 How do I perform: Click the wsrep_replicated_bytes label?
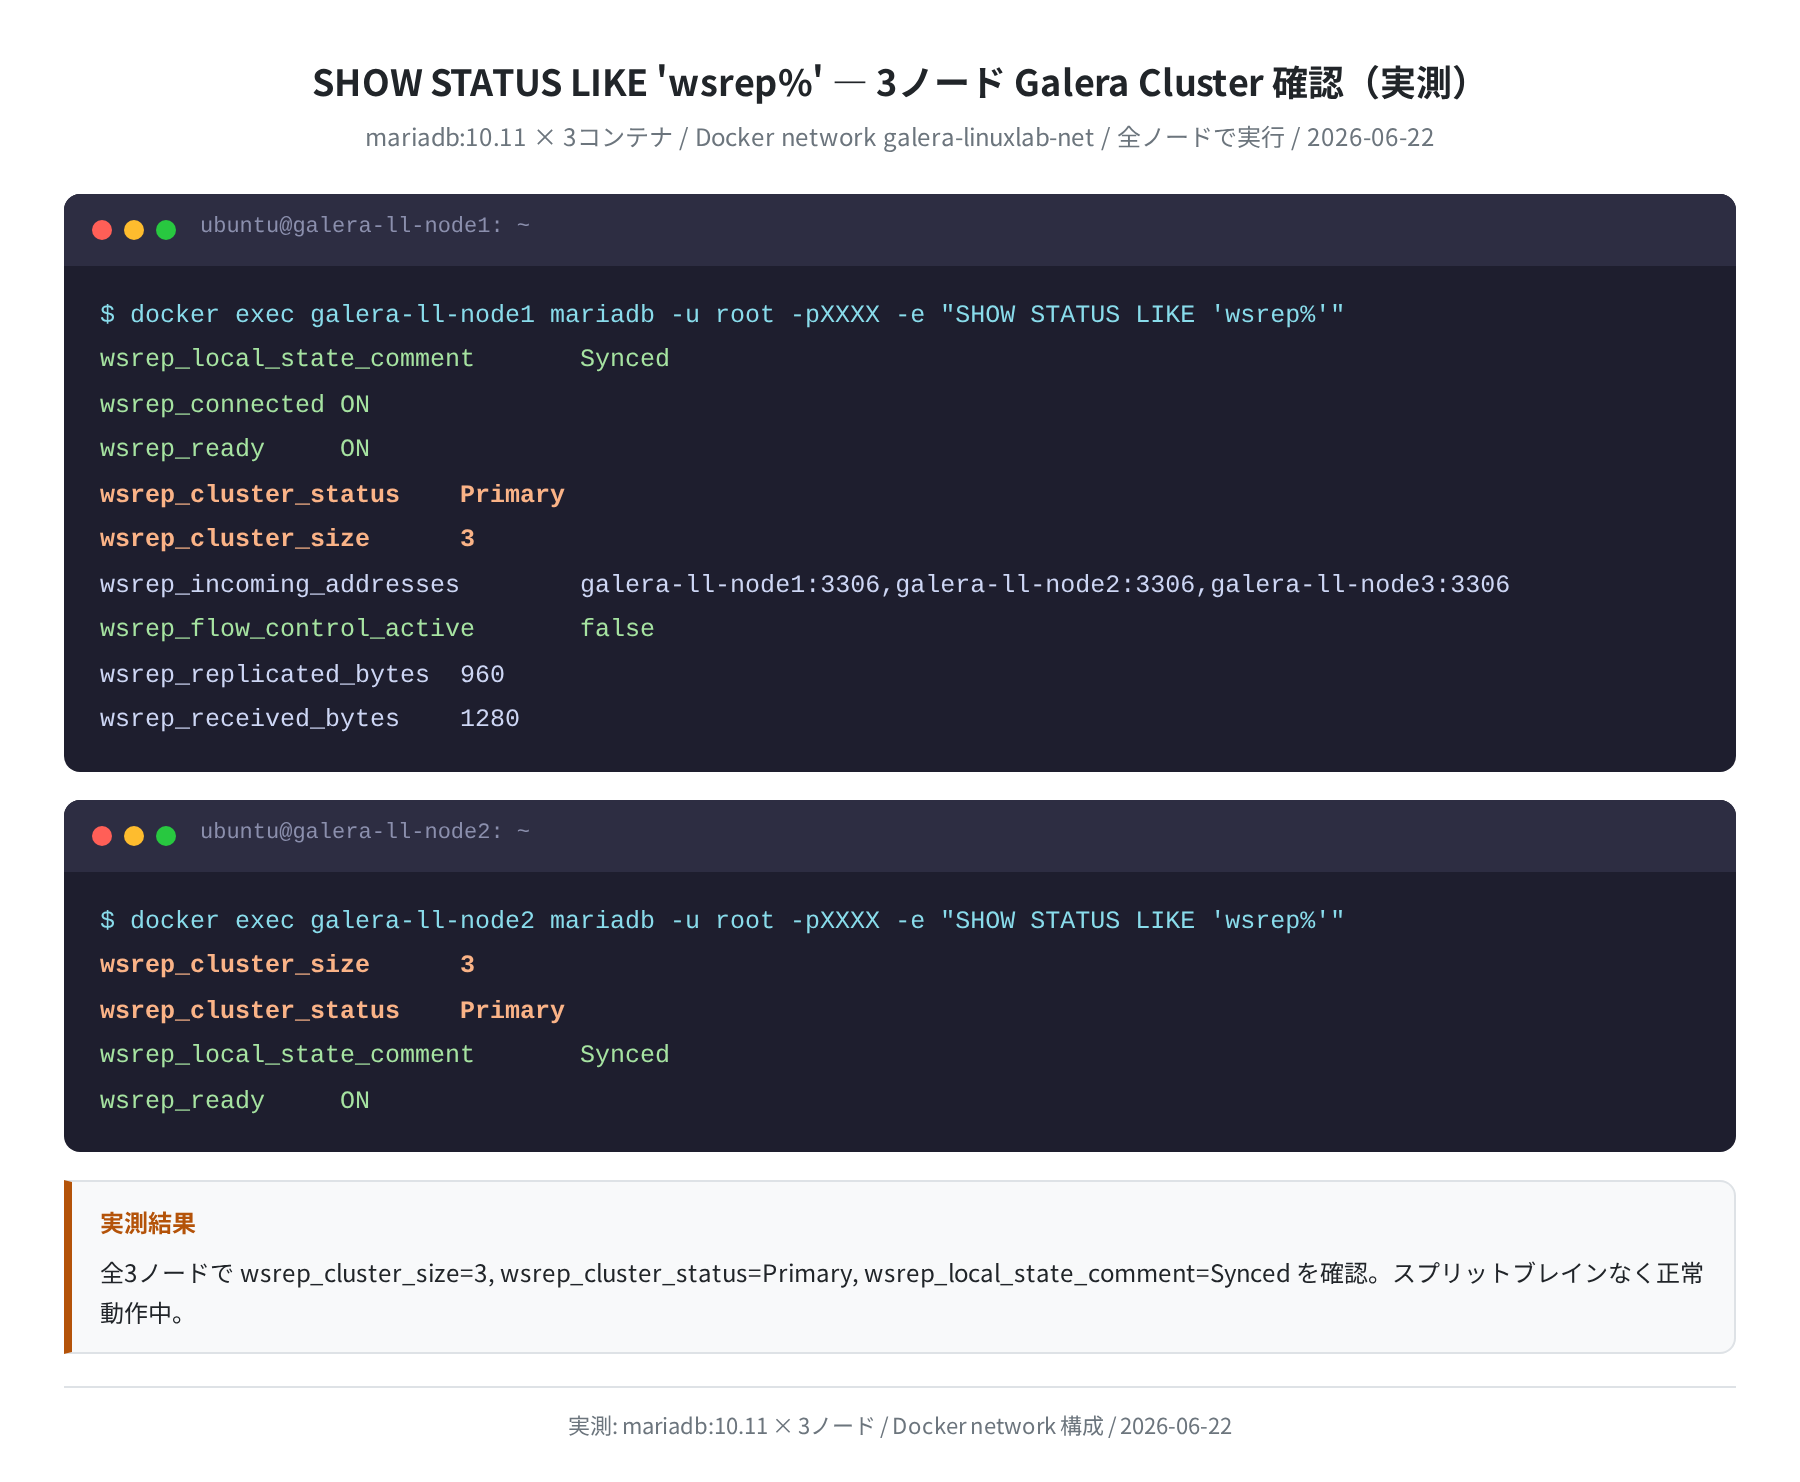click(x=265, y=675)
